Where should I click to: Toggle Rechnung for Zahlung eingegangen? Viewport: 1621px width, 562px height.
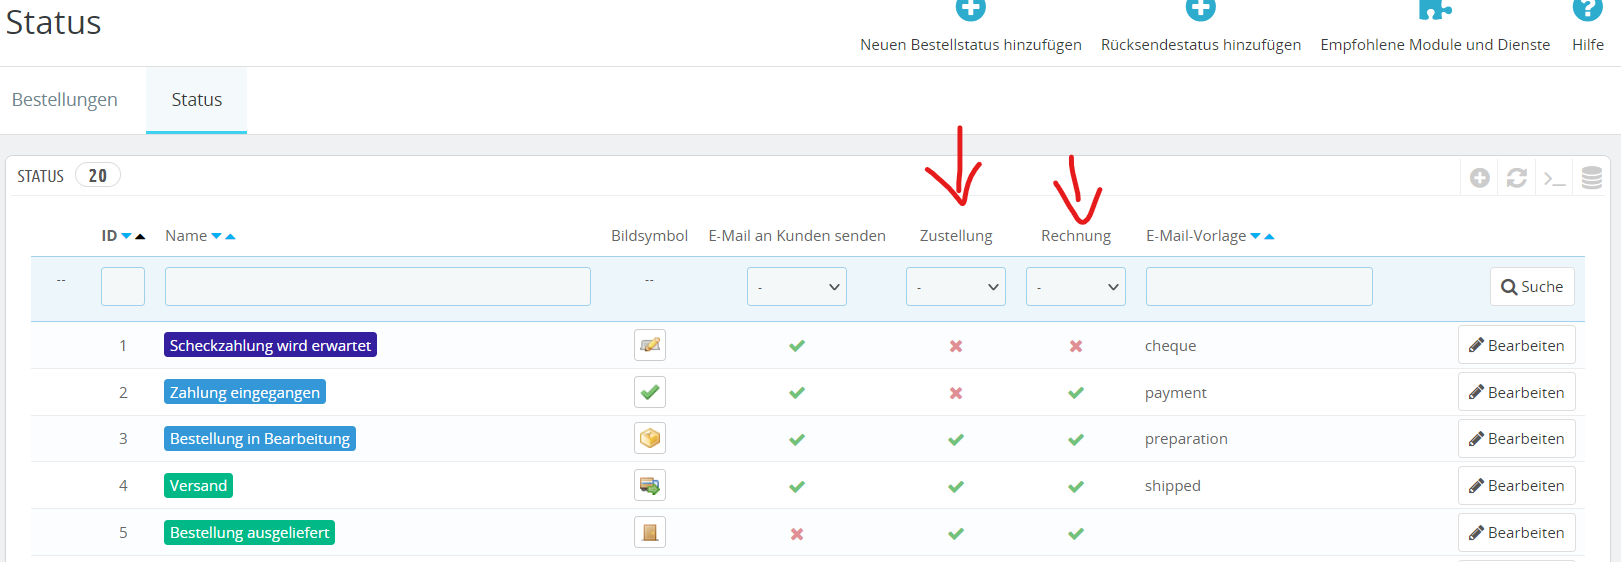[x=1076, y=393]
